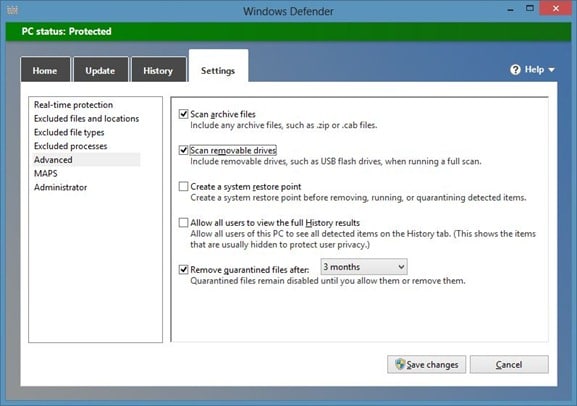The image size is (577, 406).
Task: Choose Excluded file types
Action: [69, 132]
